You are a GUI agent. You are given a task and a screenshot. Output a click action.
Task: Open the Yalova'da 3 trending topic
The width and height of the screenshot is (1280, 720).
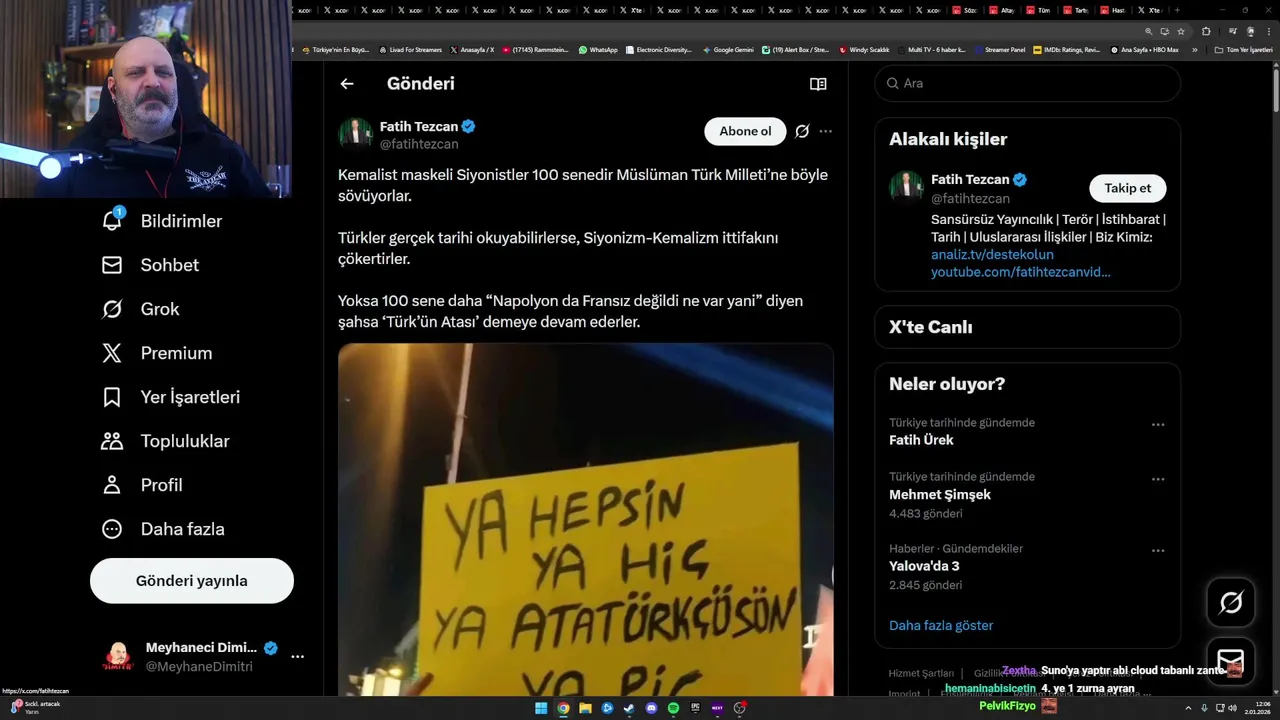(x=924, y=566)
